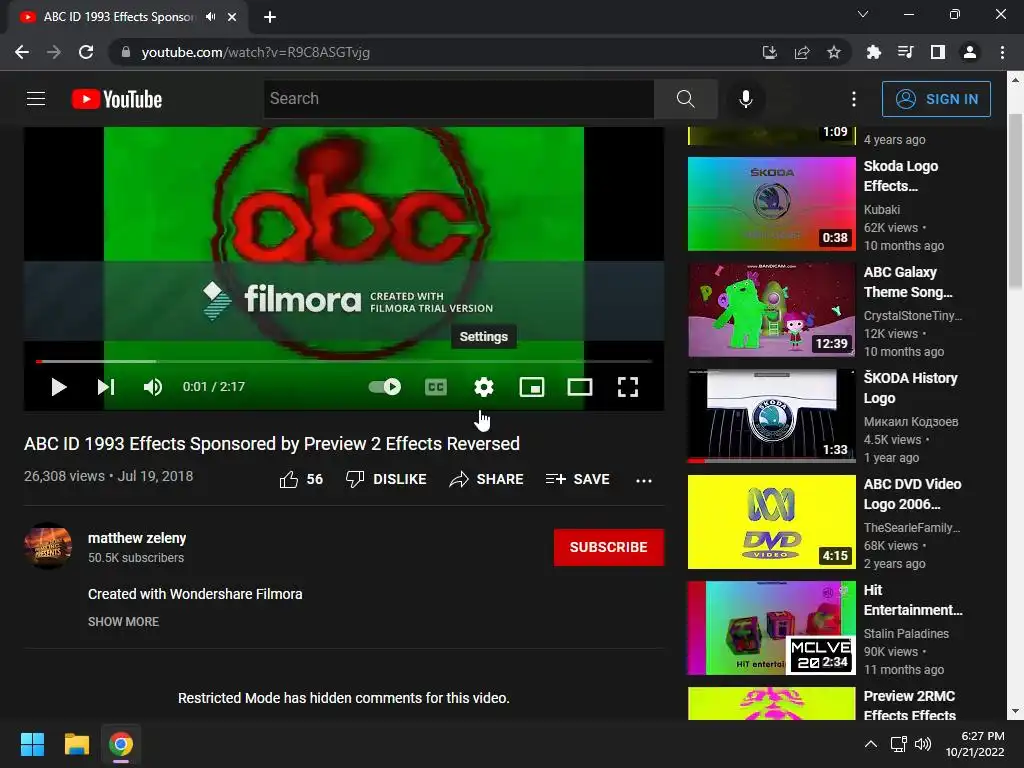Open taskbar volume control
This screenshot has height=768, width=1024.
pos(923,744)
